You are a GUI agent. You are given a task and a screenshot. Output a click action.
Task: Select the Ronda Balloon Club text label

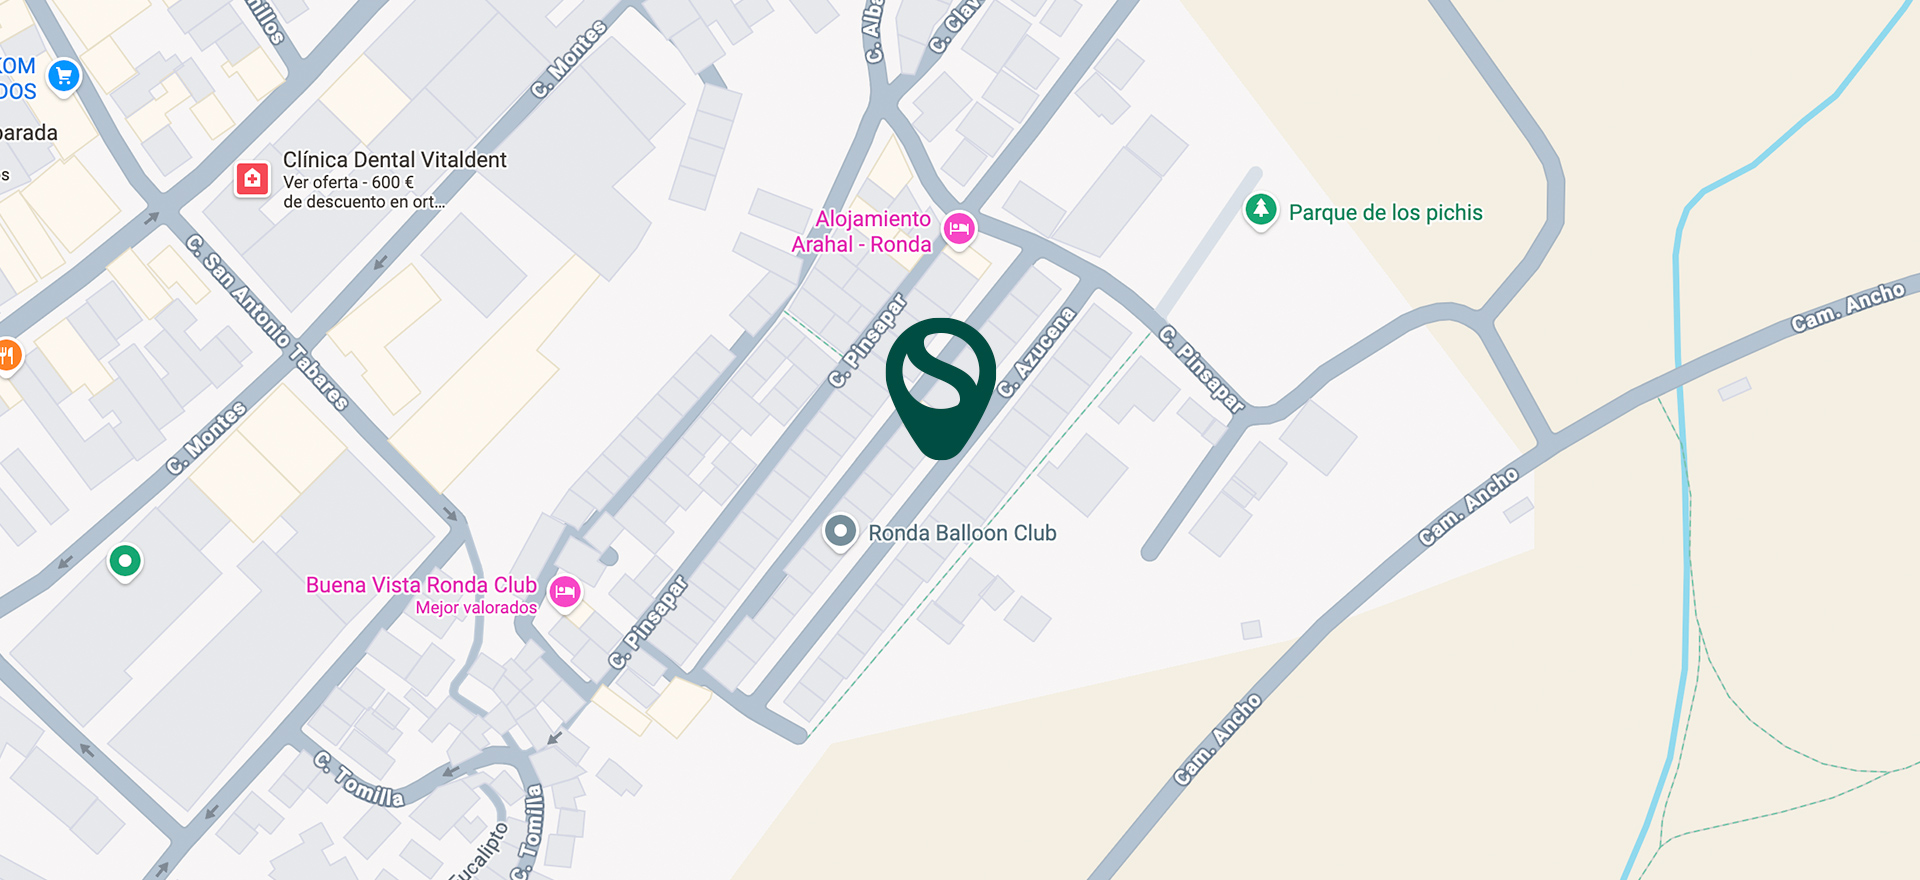click(x=962, y=533)
